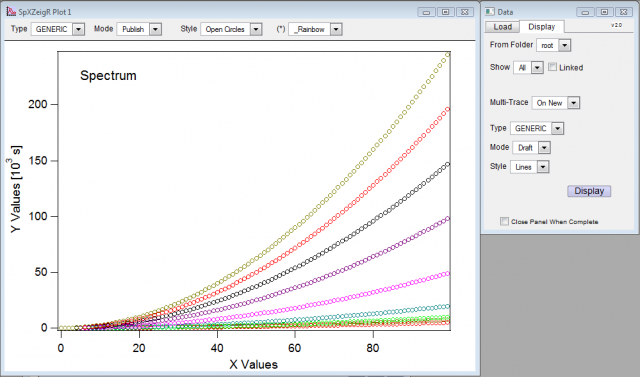Switch to the Load tab
This screenshot has width=640, height=377.
(502, 27)
